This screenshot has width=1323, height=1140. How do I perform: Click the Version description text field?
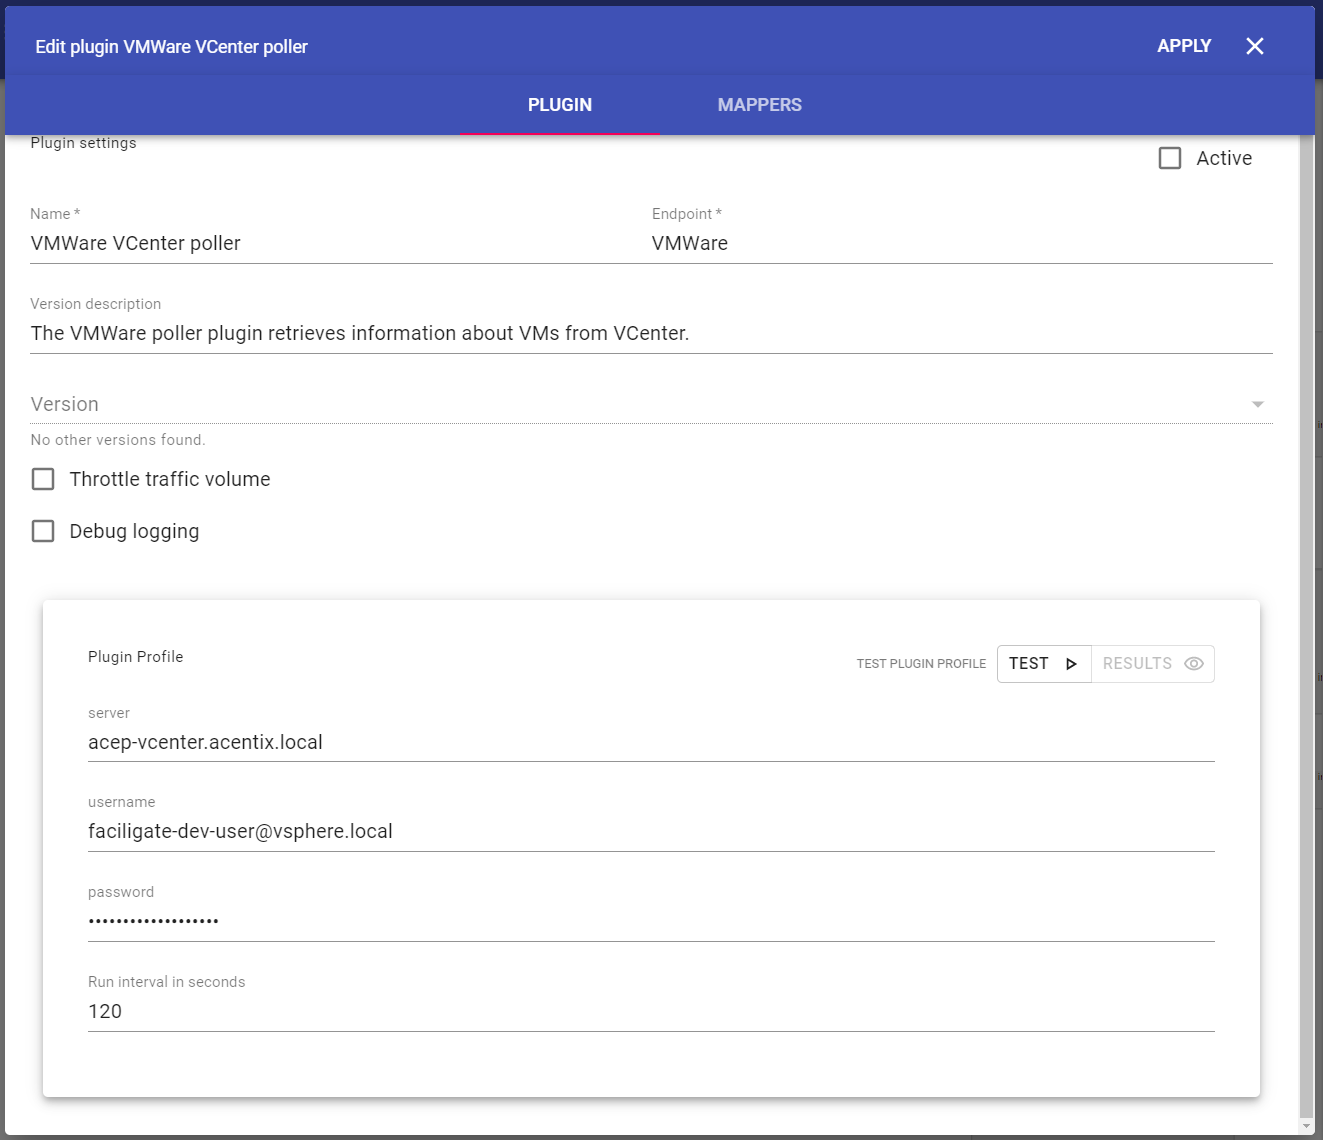pyautogui.click(x=650, y=333)
